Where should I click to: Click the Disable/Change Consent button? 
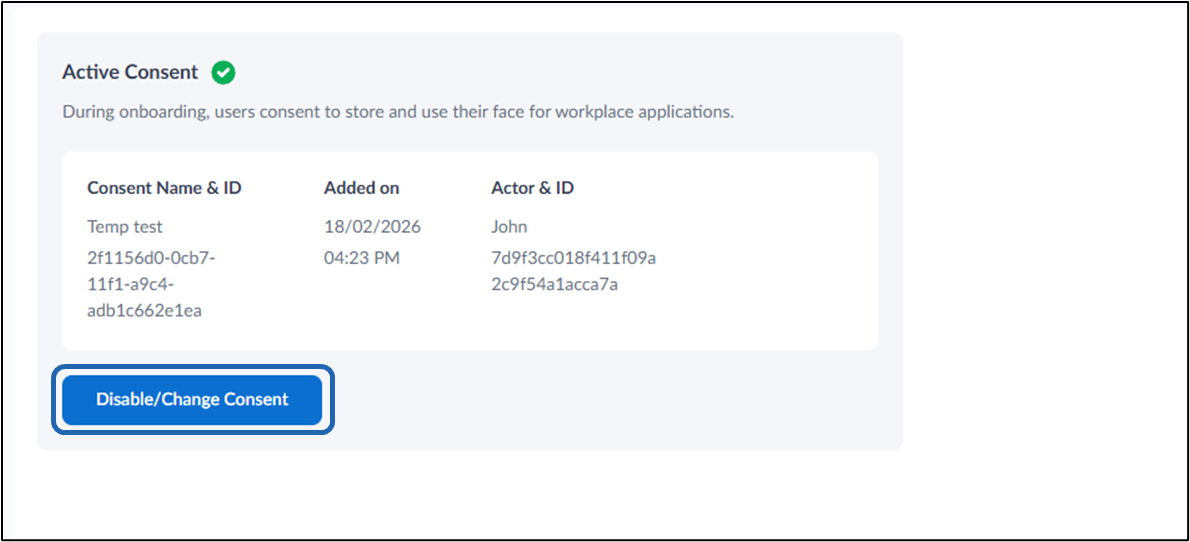click(x=192, y=399)
